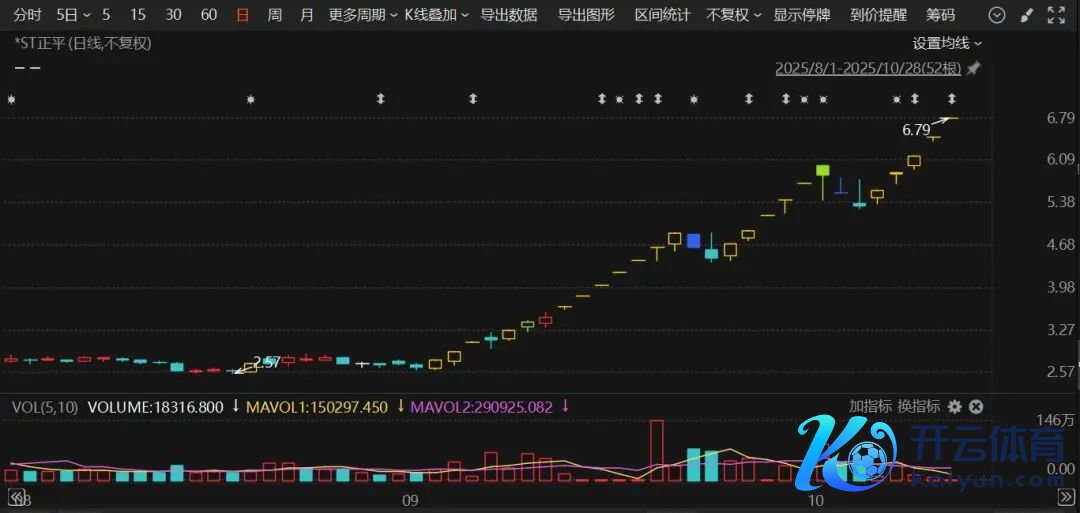Toggle 筹码 chip distribution panel
The width and height of the screenshot is (1080, 513).
coord(940,15)
